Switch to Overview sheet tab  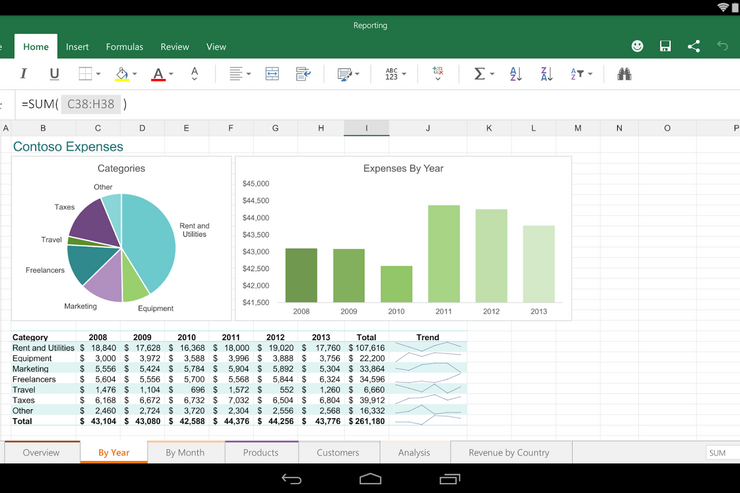click(42, 452)
